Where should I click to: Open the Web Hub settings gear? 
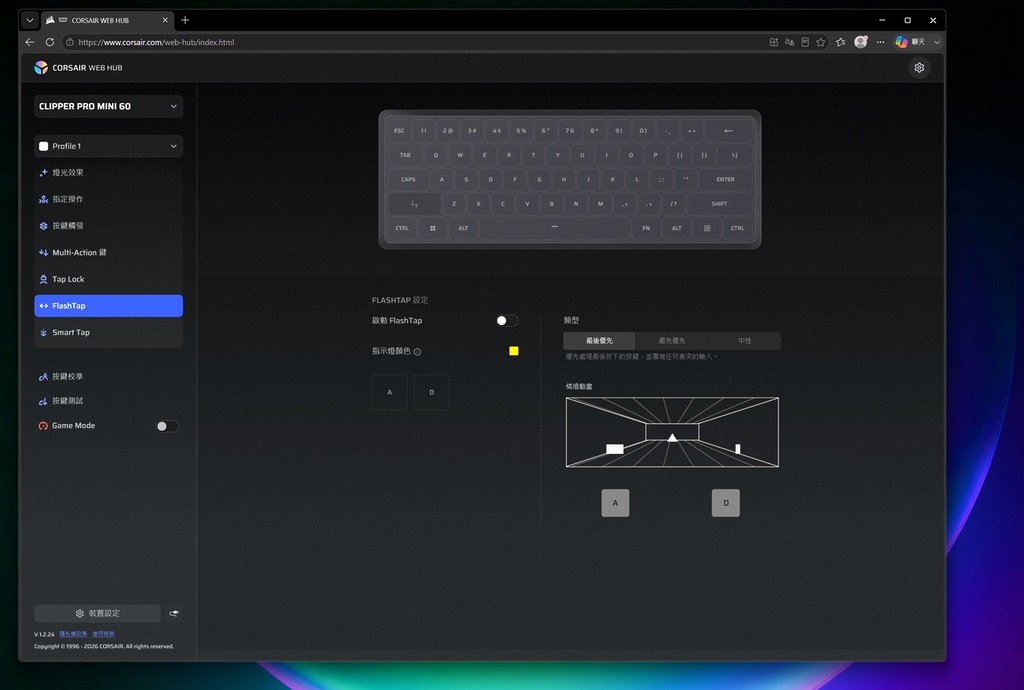[x=919, y=67]
